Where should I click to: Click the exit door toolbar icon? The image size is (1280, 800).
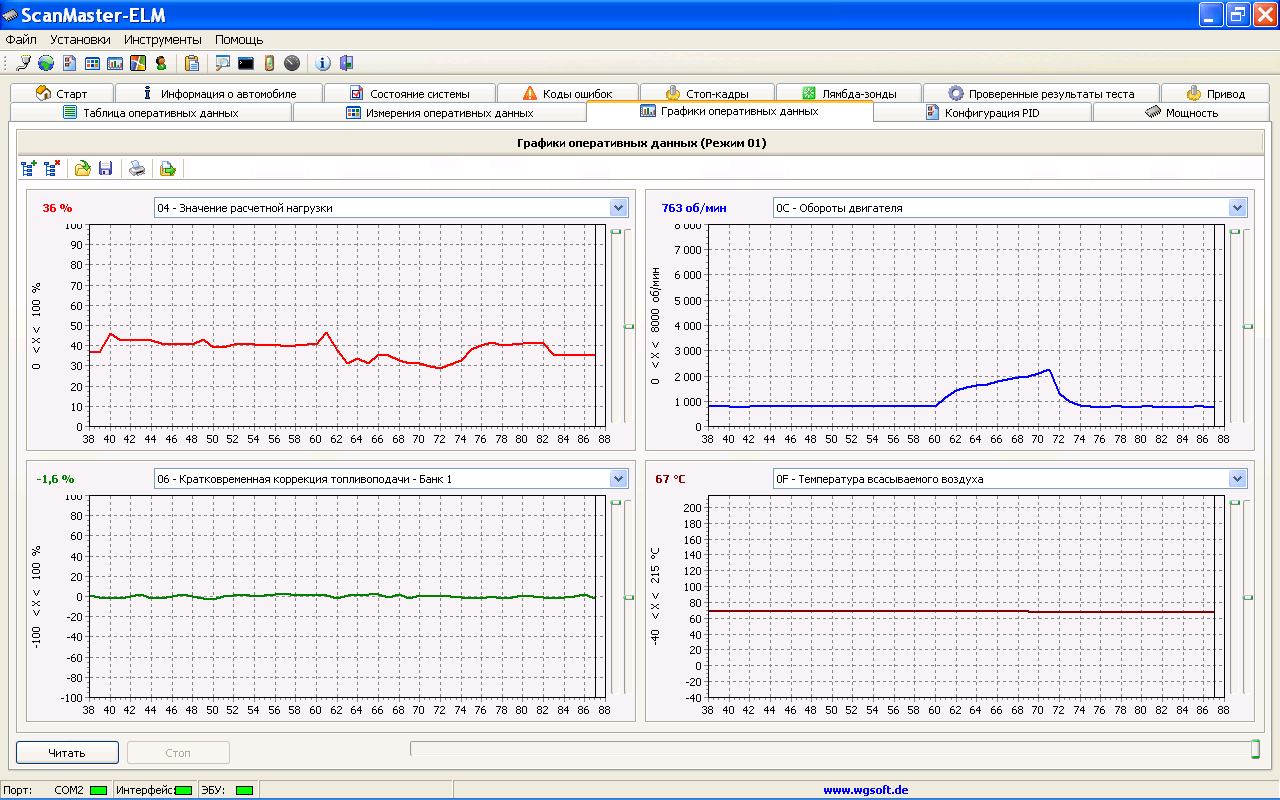coord(346,63)
